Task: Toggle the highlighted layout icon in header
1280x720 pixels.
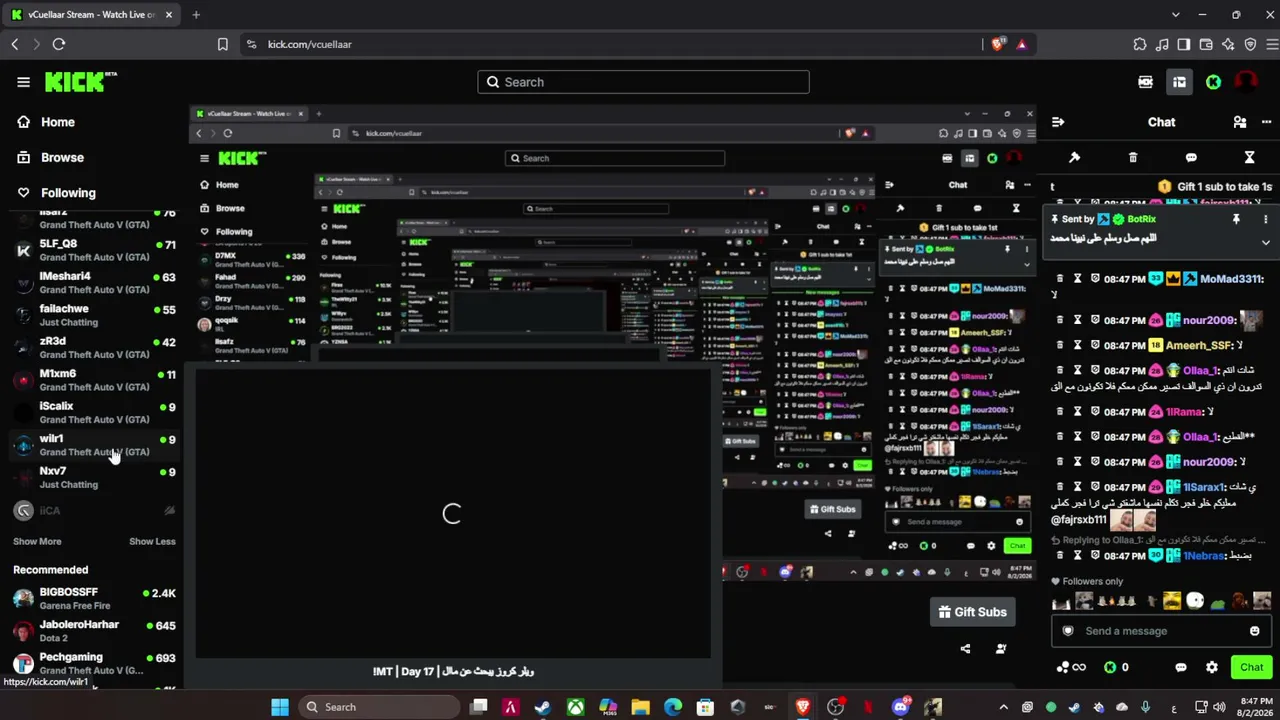Action: point(1180,82)
